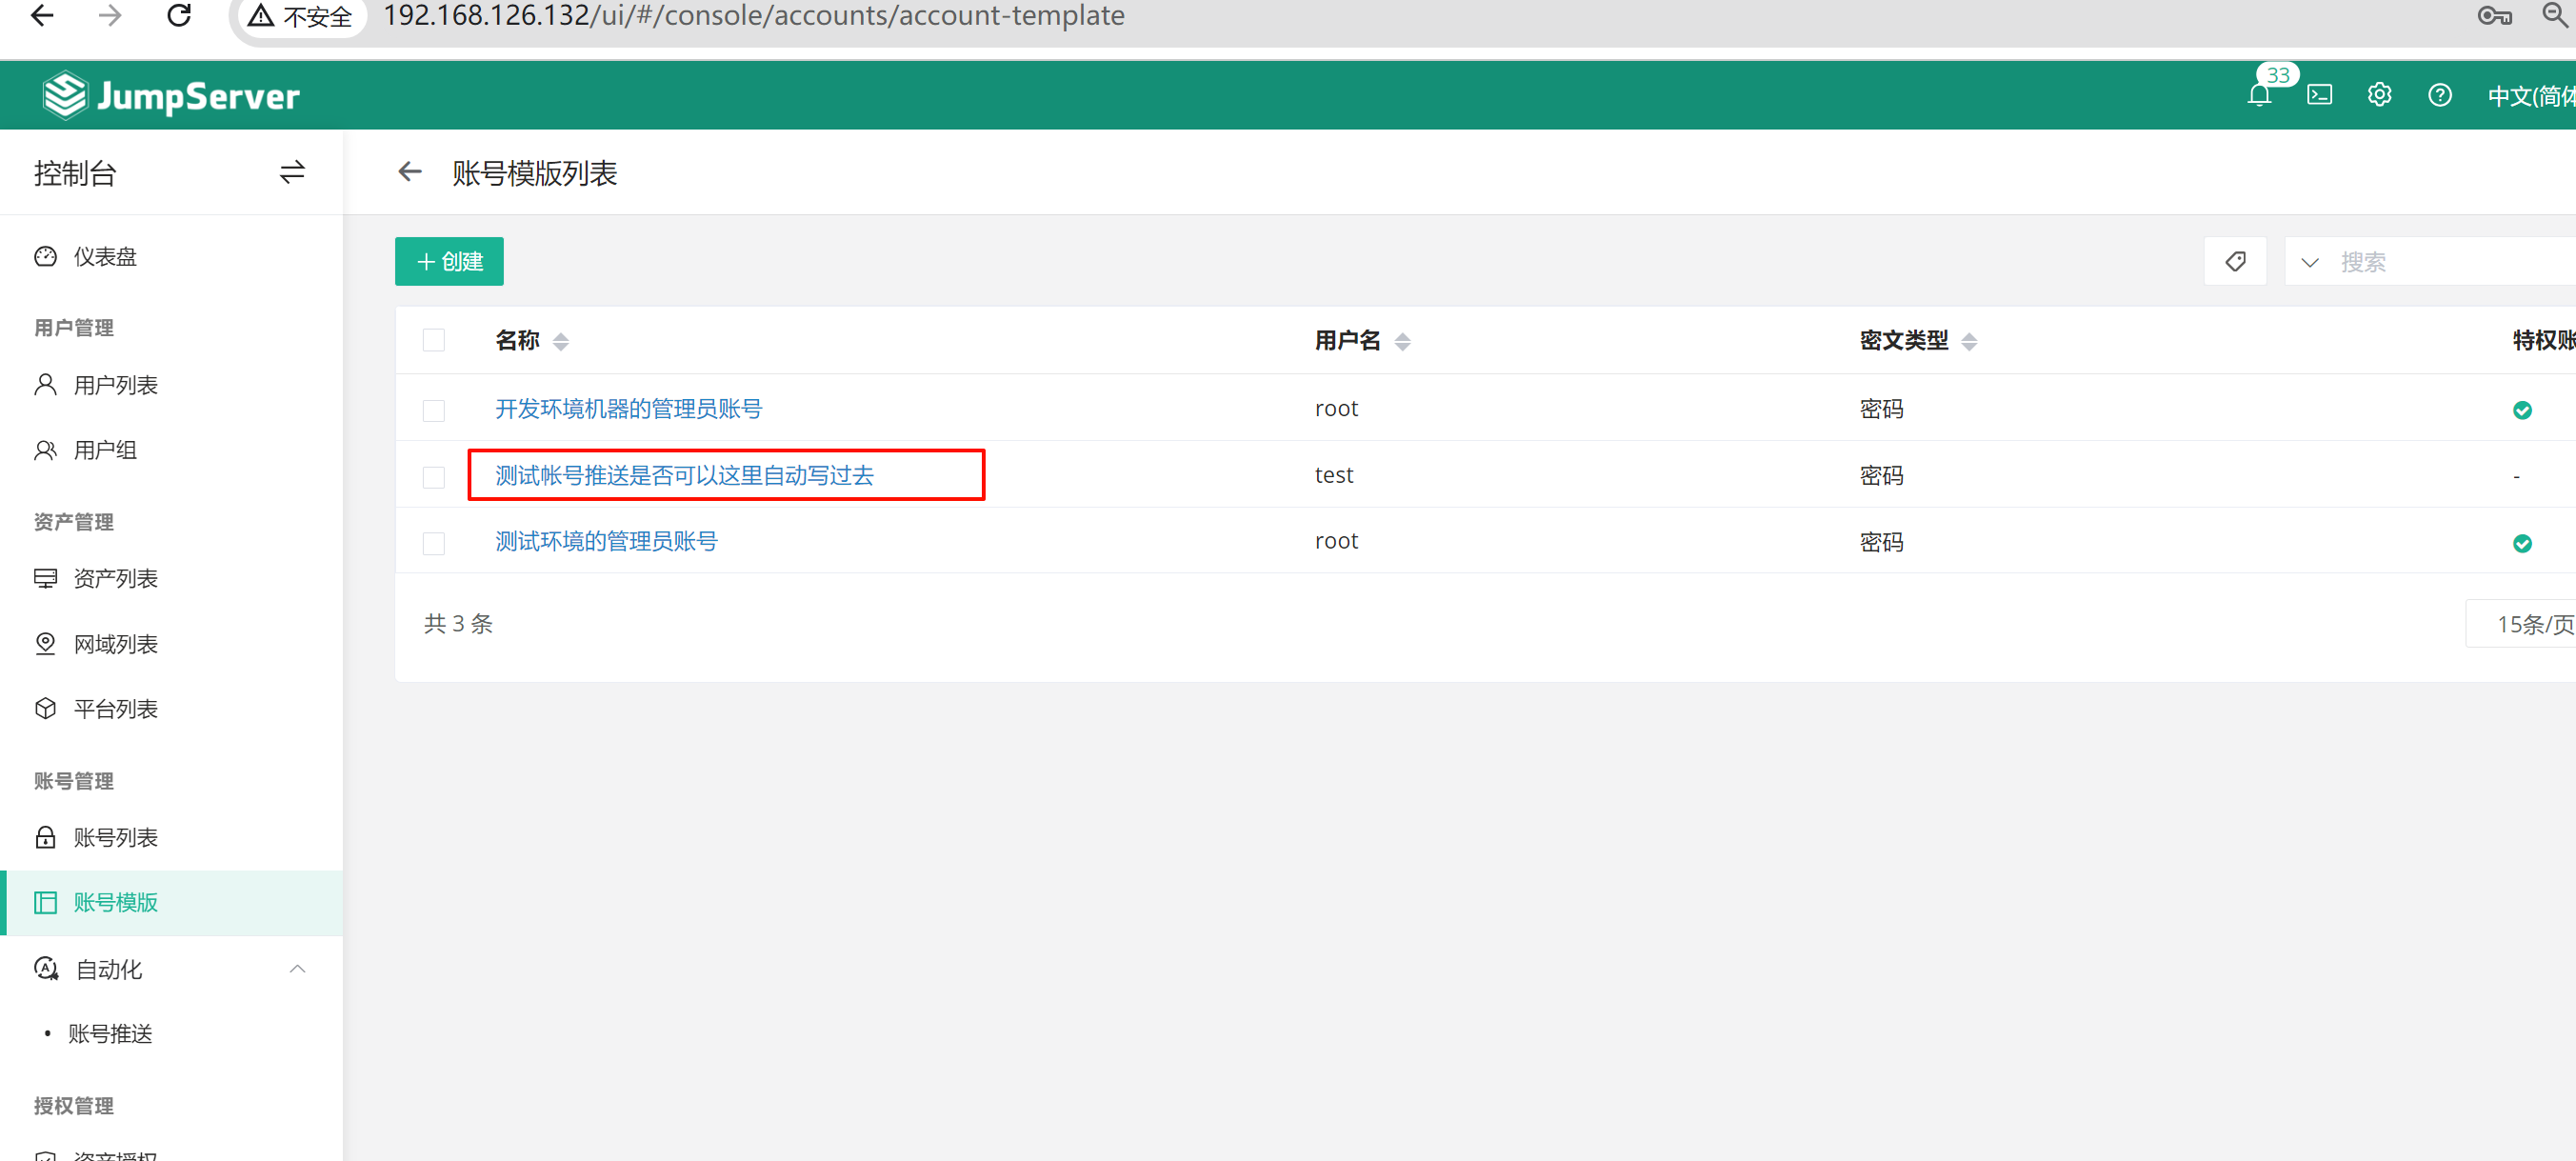Tick the checkbox for 测试环境的管理员账号 row
The width and height of the screenshot is (2576, 1161).
[433, 543]
